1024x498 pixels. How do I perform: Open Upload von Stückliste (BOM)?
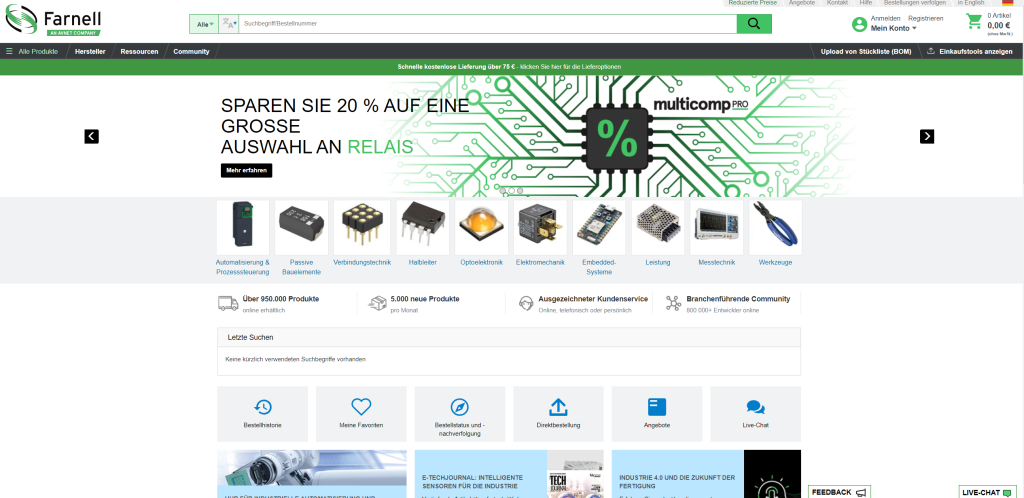tap(866, 51)
